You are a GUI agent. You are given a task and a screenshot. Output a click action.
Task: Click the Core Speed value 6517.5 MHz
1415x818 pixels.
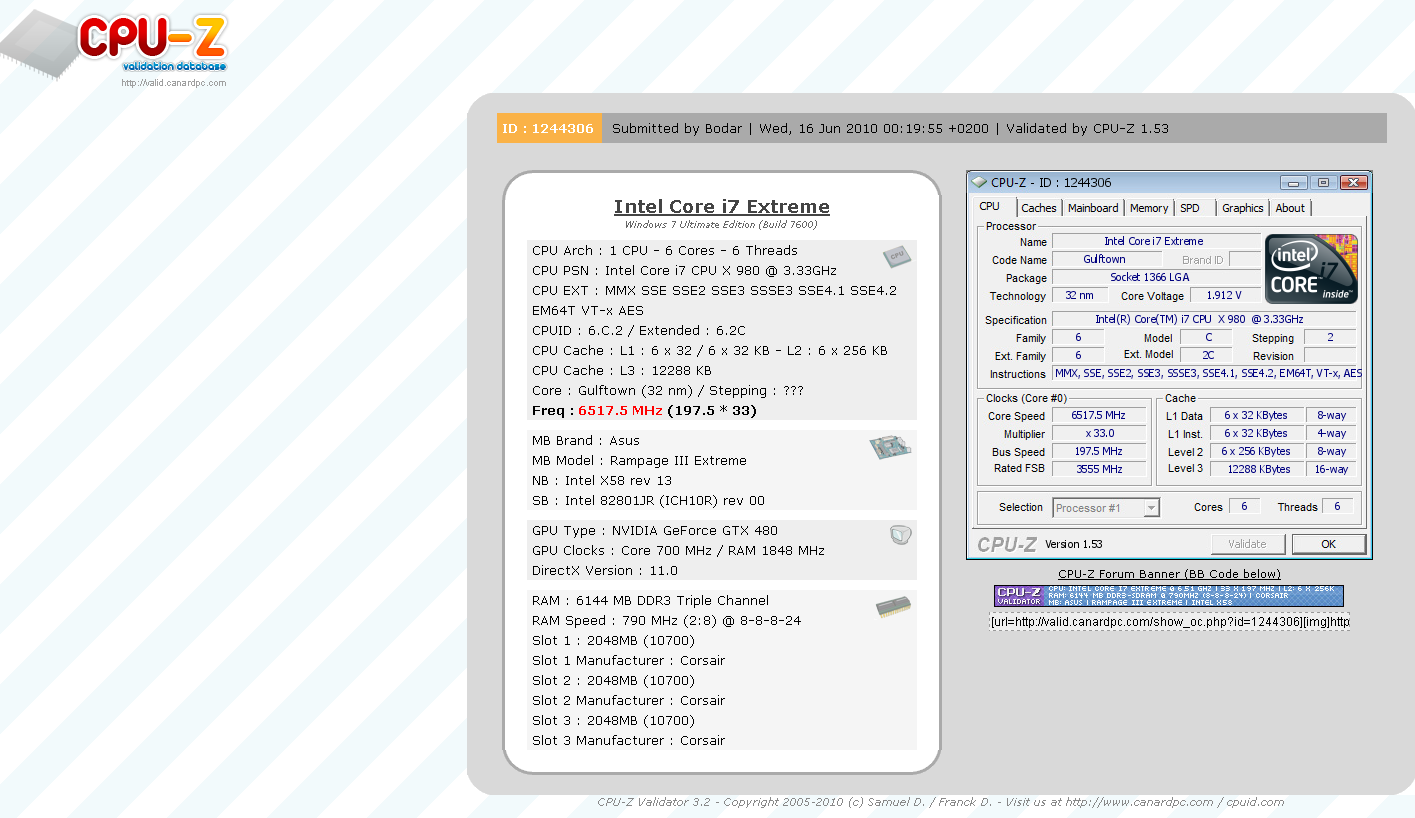1098,415
